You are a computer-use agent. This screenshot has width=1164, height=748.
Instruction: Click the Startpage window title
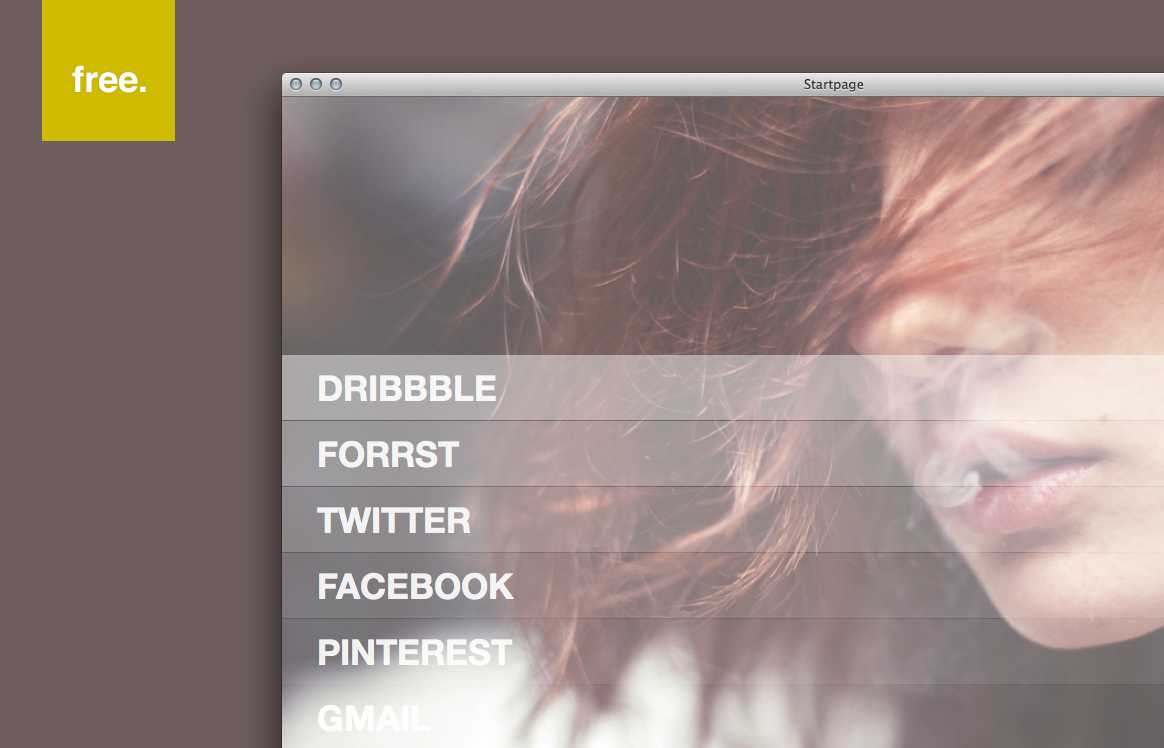[833, 85]
